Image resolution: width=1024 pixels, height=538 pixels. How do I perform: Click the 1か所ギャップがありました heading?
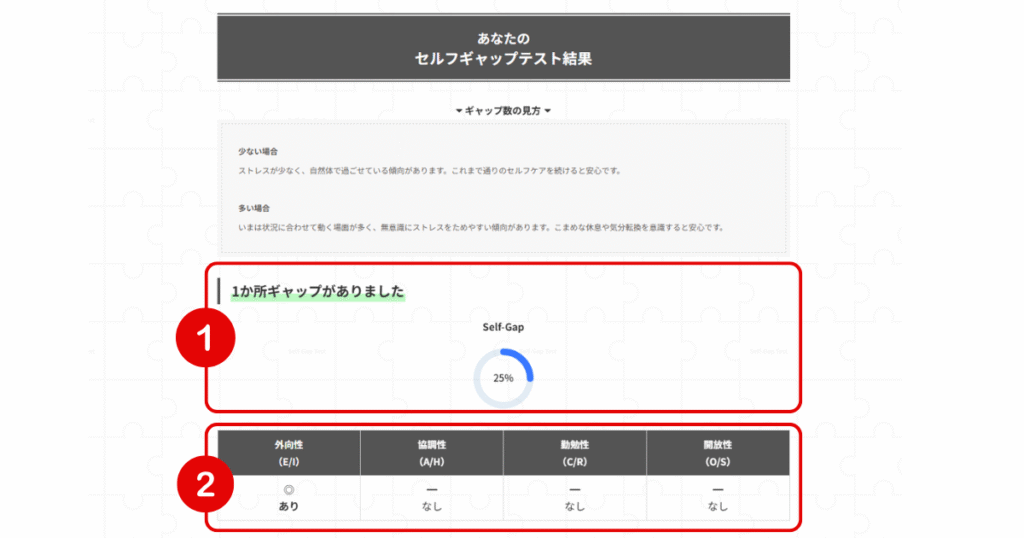(318, 291)
